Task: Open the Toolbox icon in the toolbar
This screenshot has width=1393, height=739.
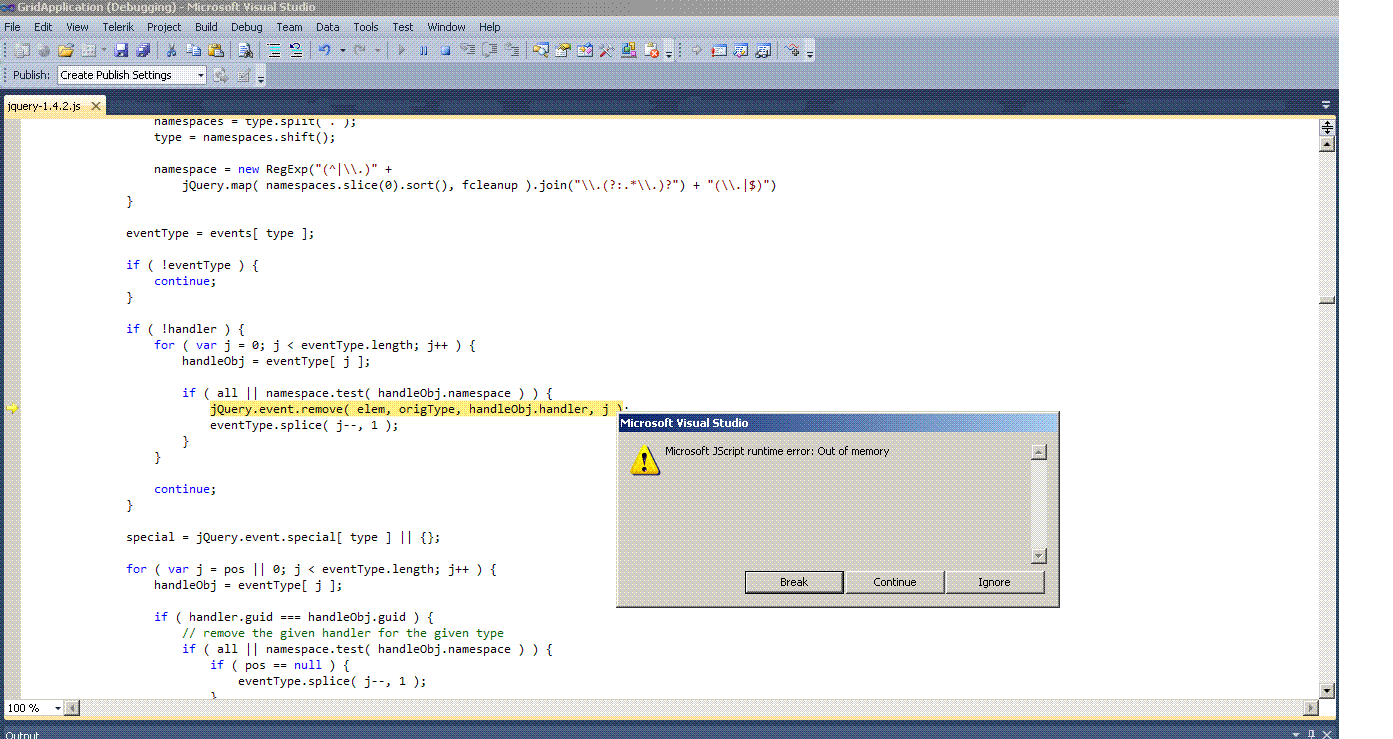Action: tap(606, 50)
